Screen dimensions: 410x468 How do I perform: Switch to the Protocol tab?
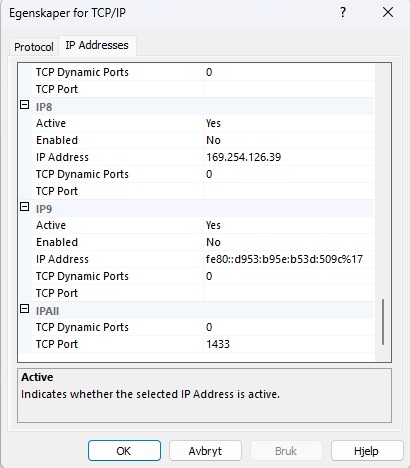click(x=34, y=47)
